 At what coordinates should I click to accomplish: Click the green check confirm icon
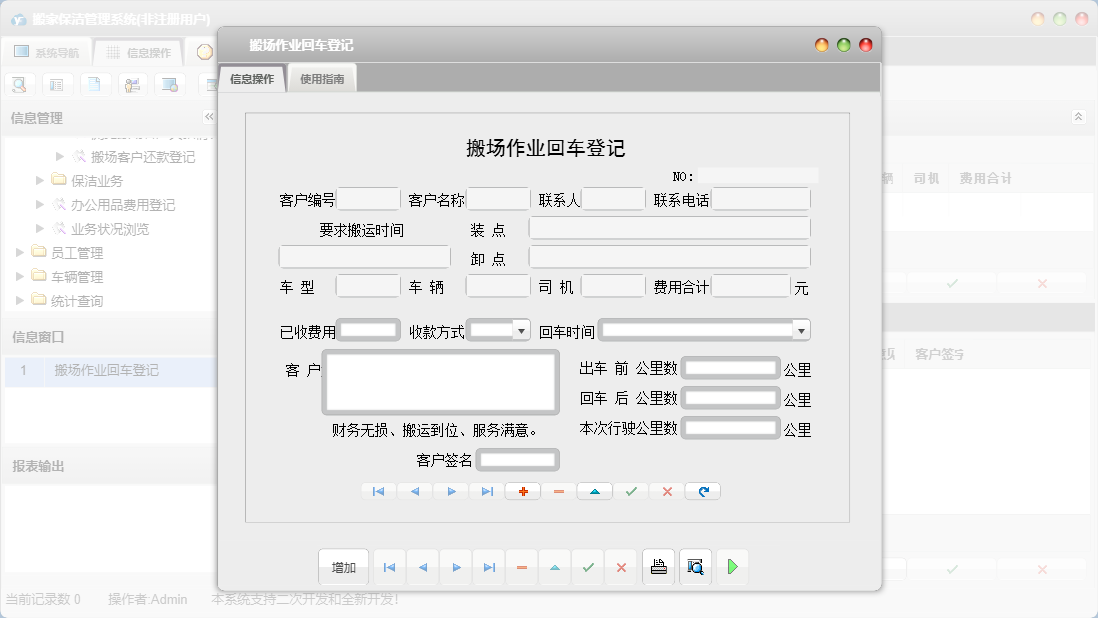coord(630,491)
